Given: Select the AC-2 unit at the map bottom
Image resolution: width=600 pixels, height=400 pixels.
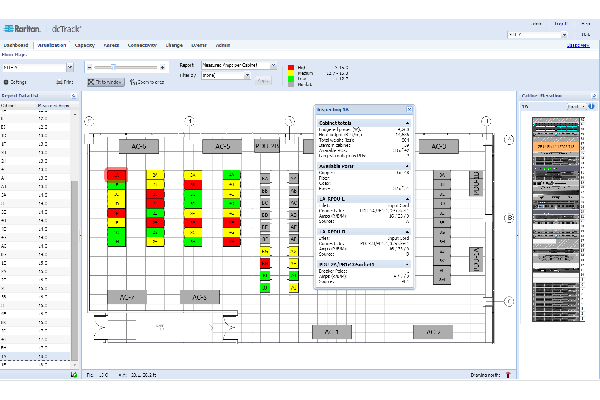Looking at the screenshot, I should (x=433, y=332).
